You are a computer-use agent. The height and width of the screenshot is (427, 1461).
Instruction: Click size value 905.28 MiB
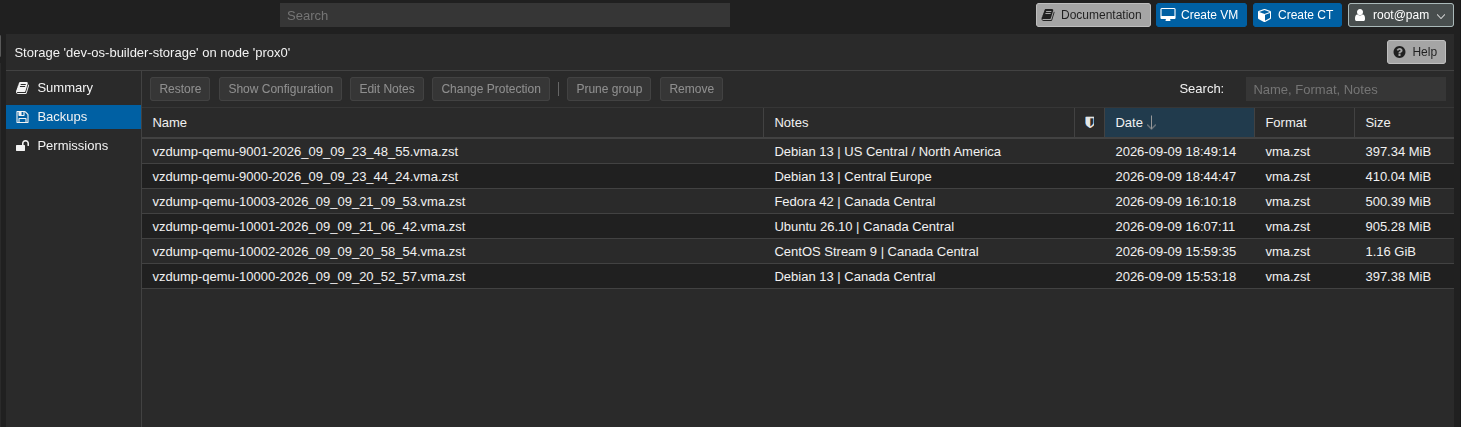coord(1398,227)
